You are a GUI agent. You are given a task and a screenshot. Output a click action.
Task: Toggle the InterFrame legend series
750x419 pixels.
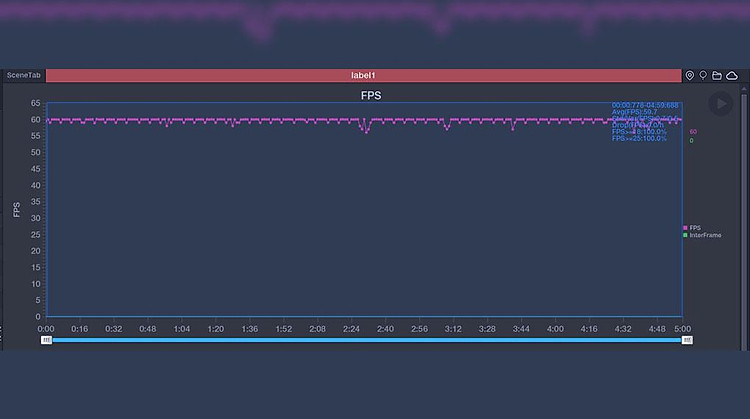click(x=702, y=235)
